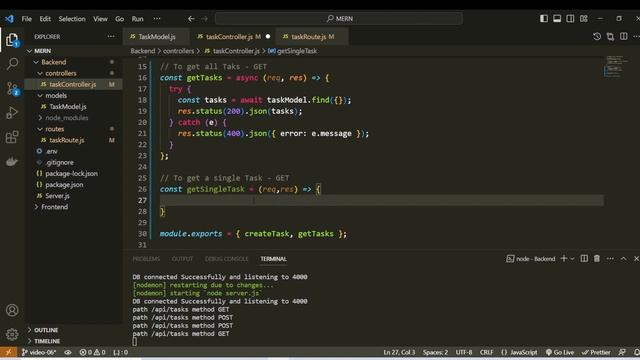Open the Search view icon
Viewport: 640px width, 360px height.
tap(12, 64)
